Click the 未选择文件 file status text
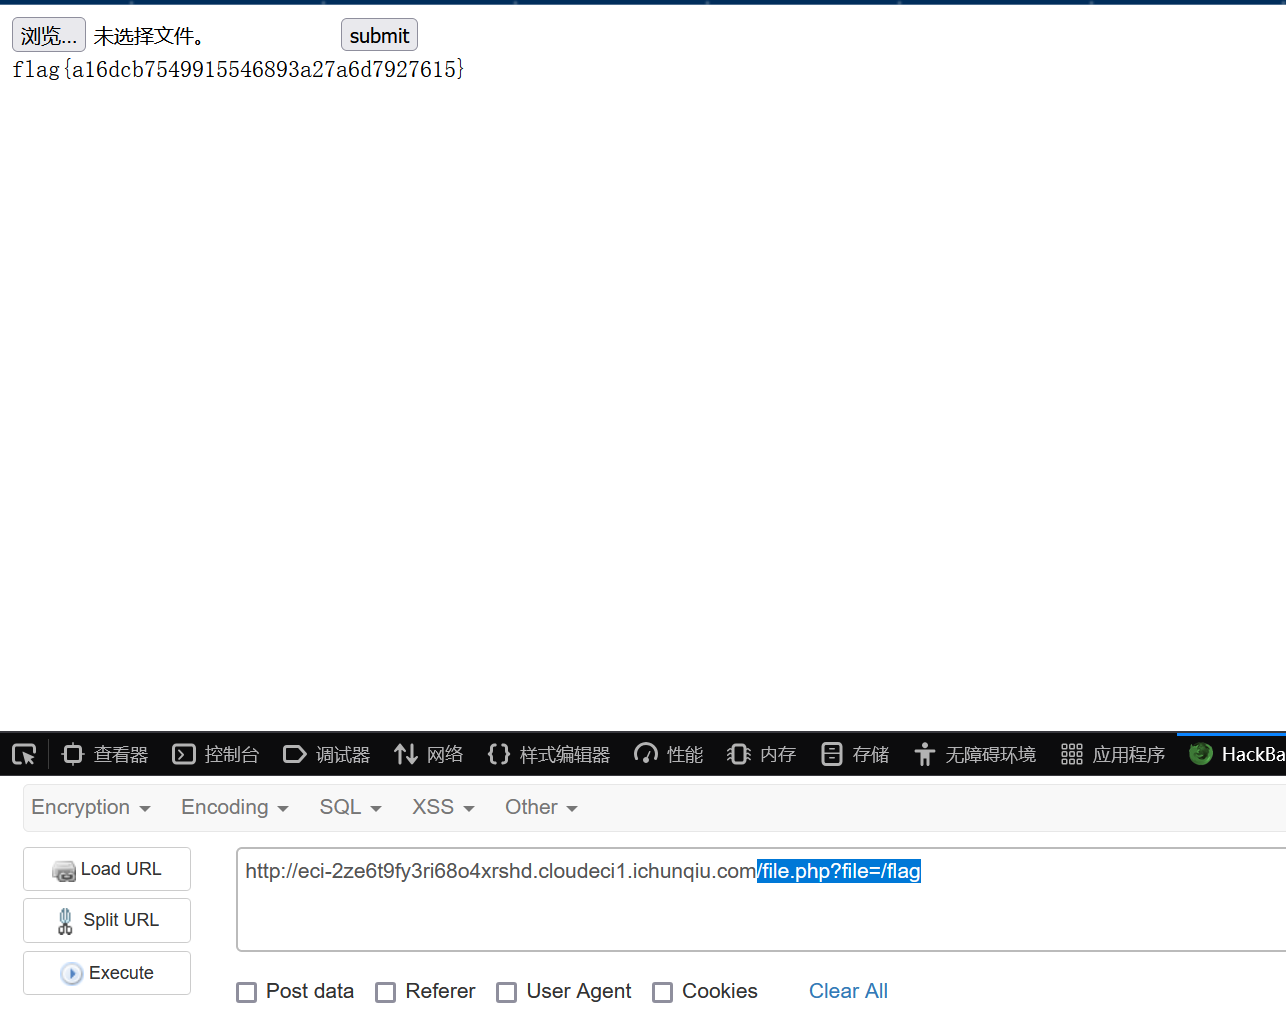This screenshot has width=1286, height=1020. [149, 36]
